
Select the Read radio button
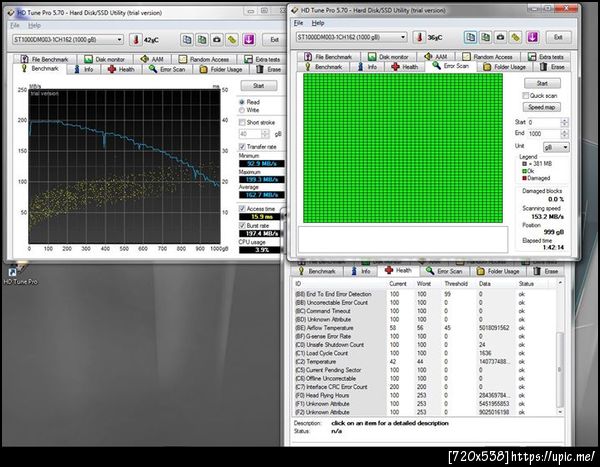[x=242, y=102]
